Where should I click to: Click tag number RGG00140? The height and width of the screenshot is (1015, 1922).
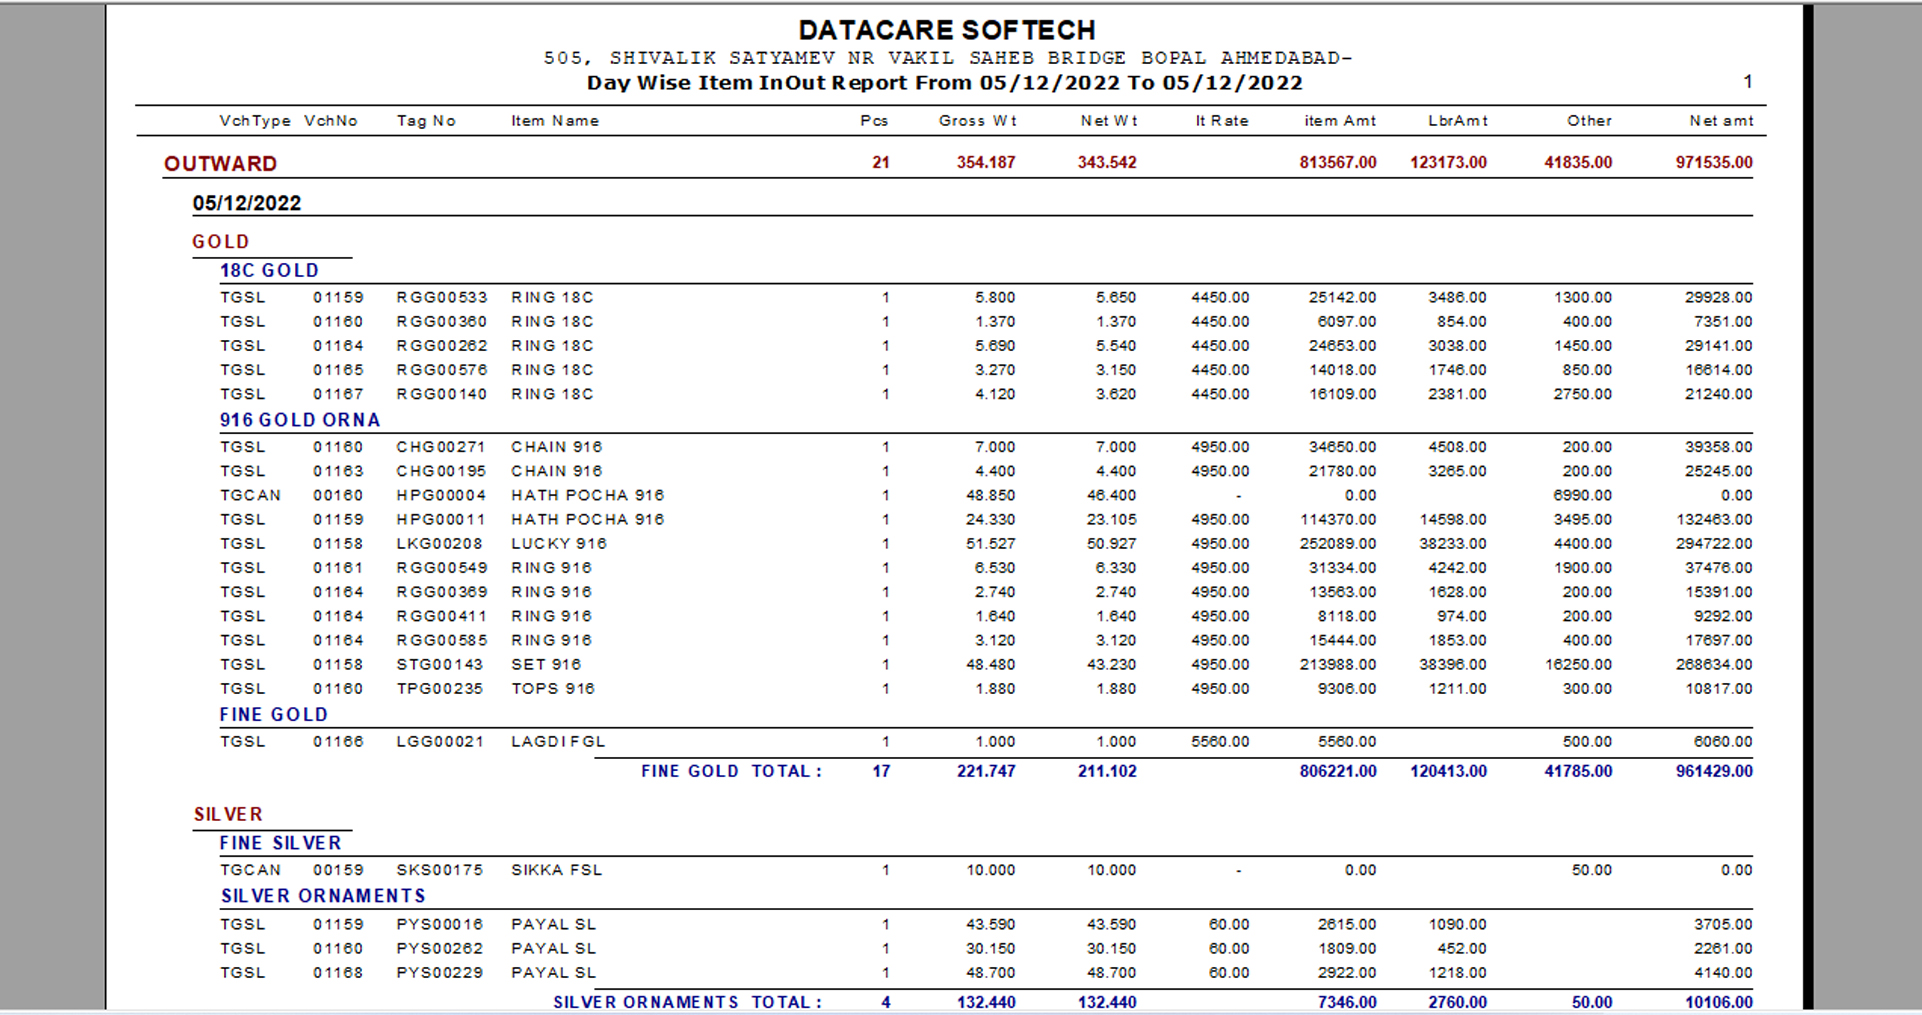click(442, 394)
